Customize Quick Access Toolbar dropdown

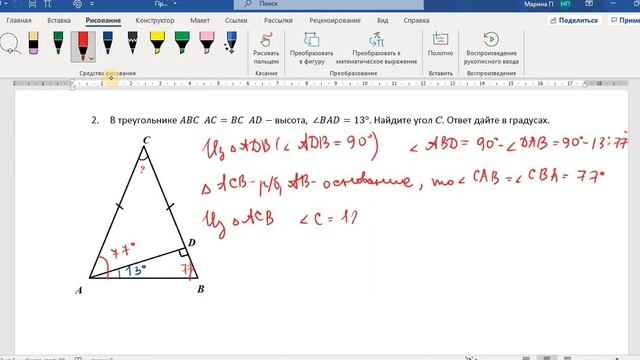pyautogui.click(x=92, y=4)
